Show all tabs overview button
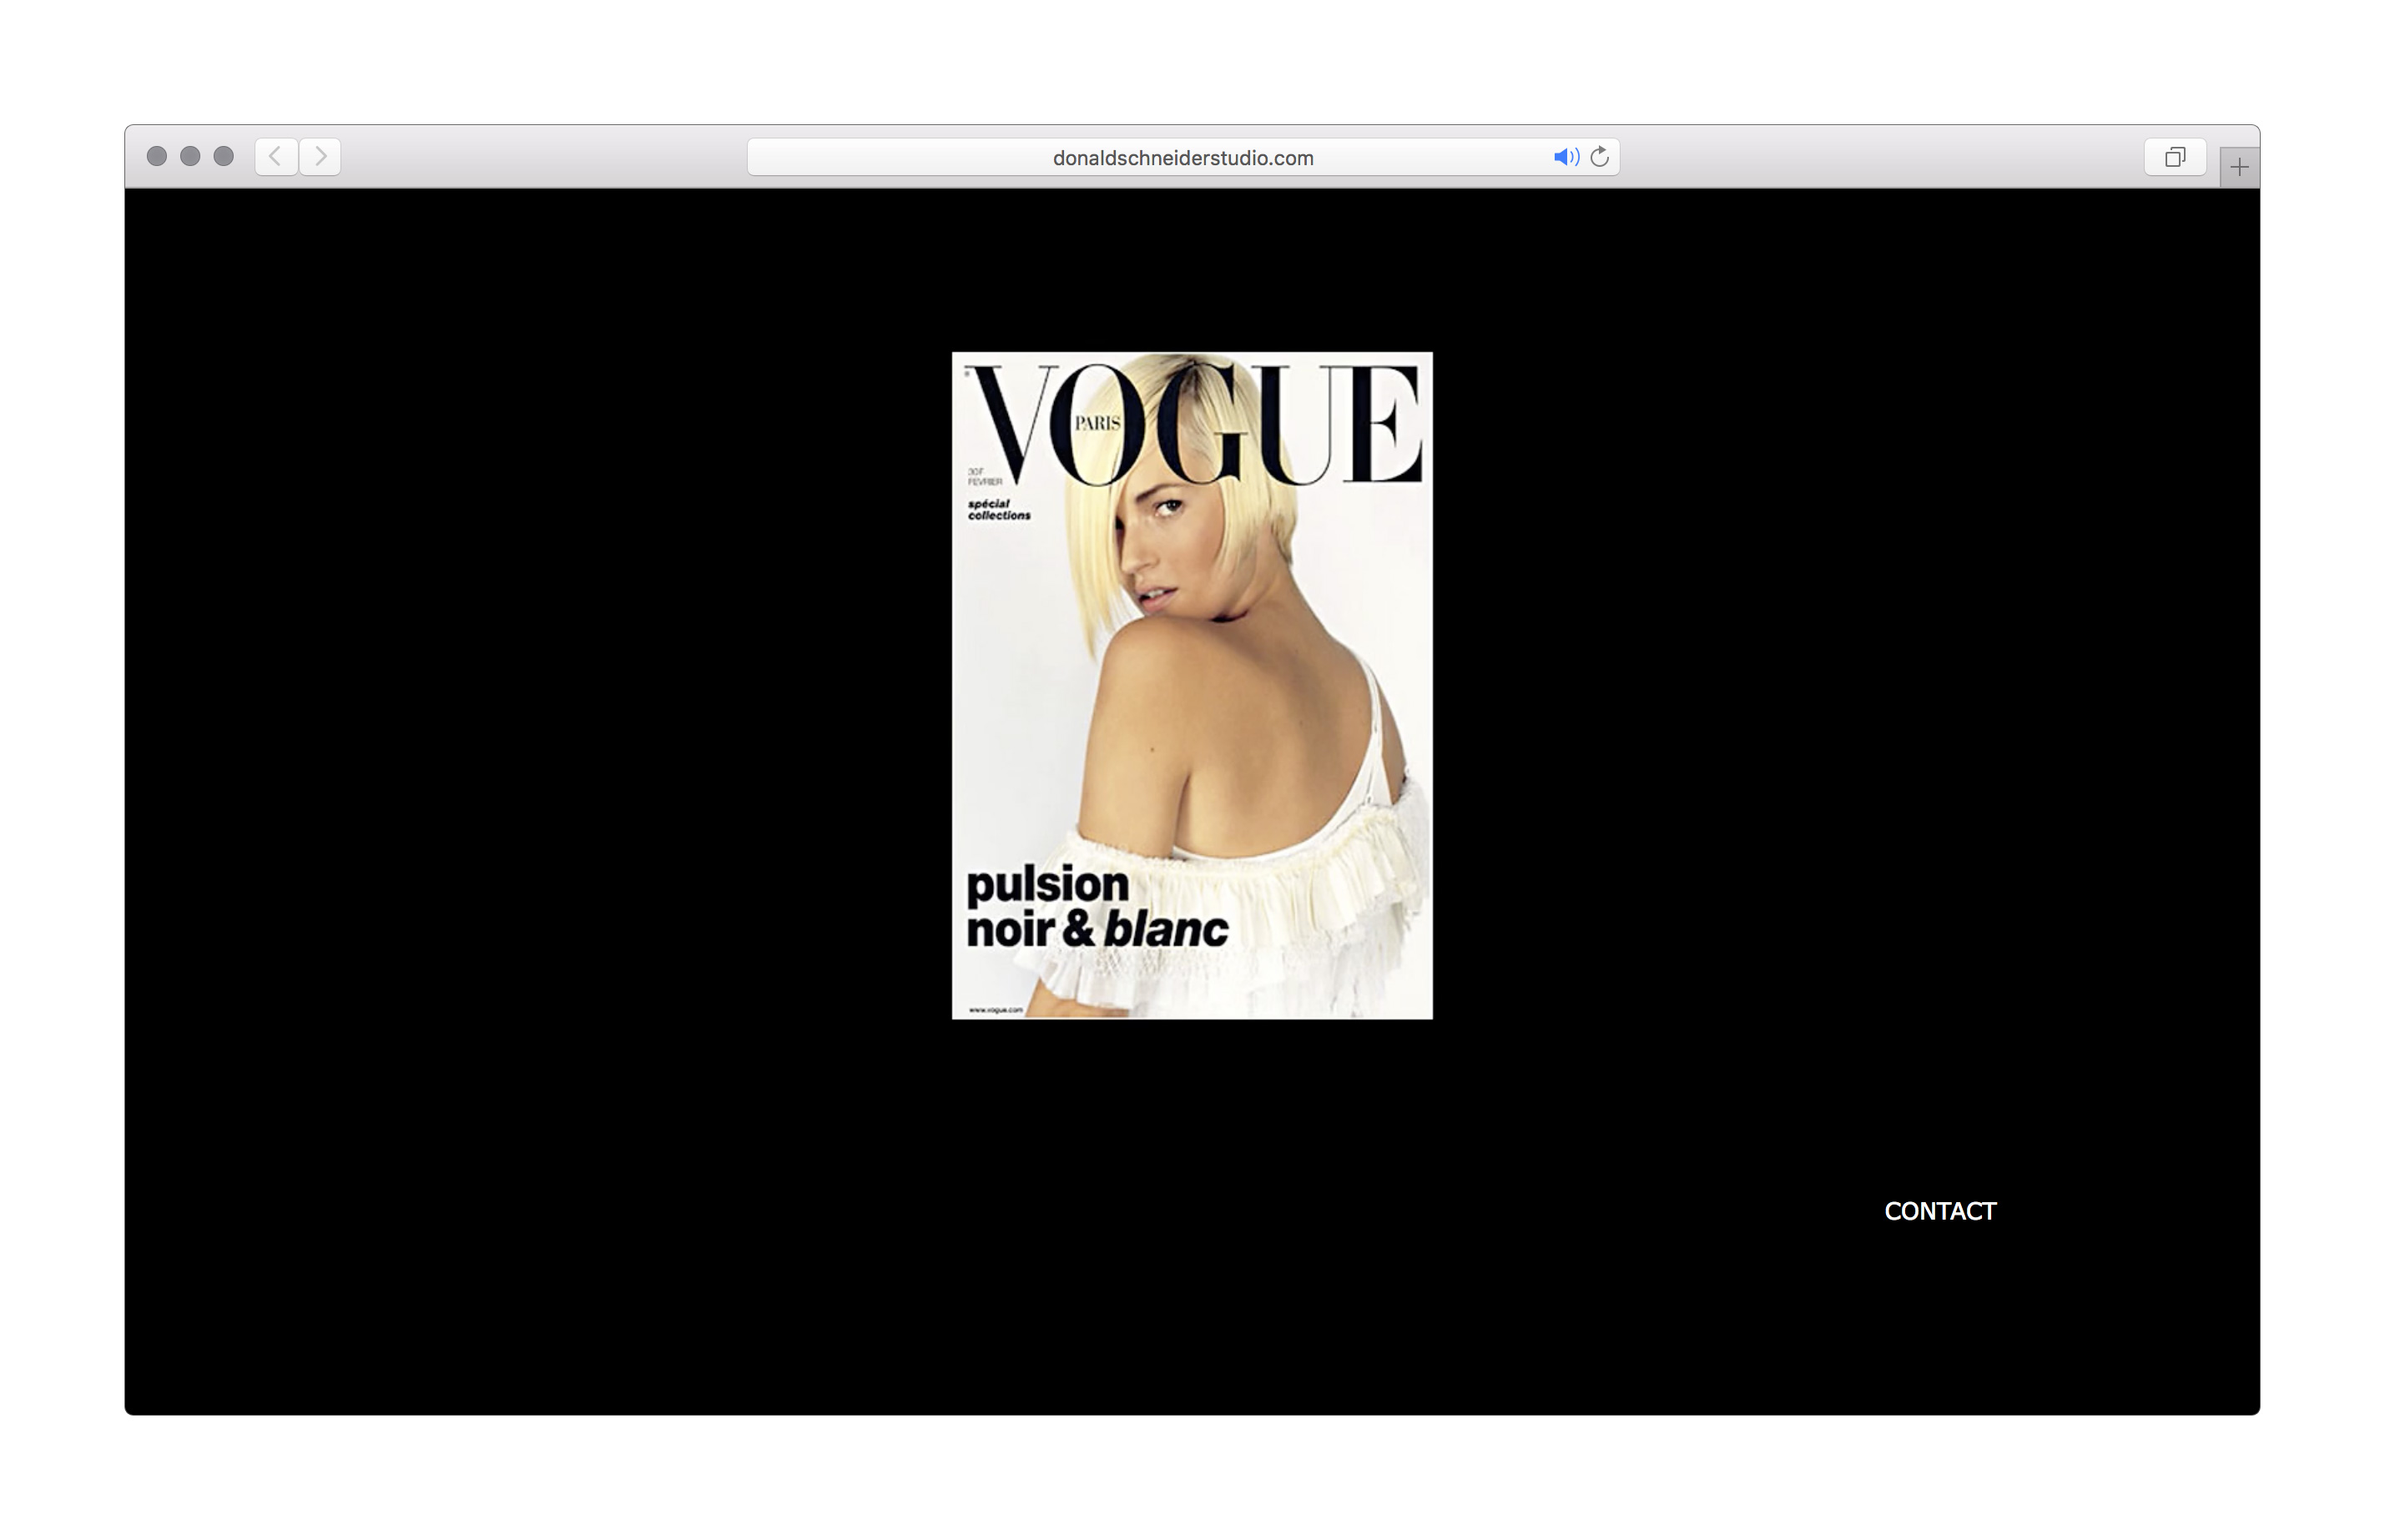Image resolution: width=2385 pixels, height=1540 pixels. point(2175,157)
